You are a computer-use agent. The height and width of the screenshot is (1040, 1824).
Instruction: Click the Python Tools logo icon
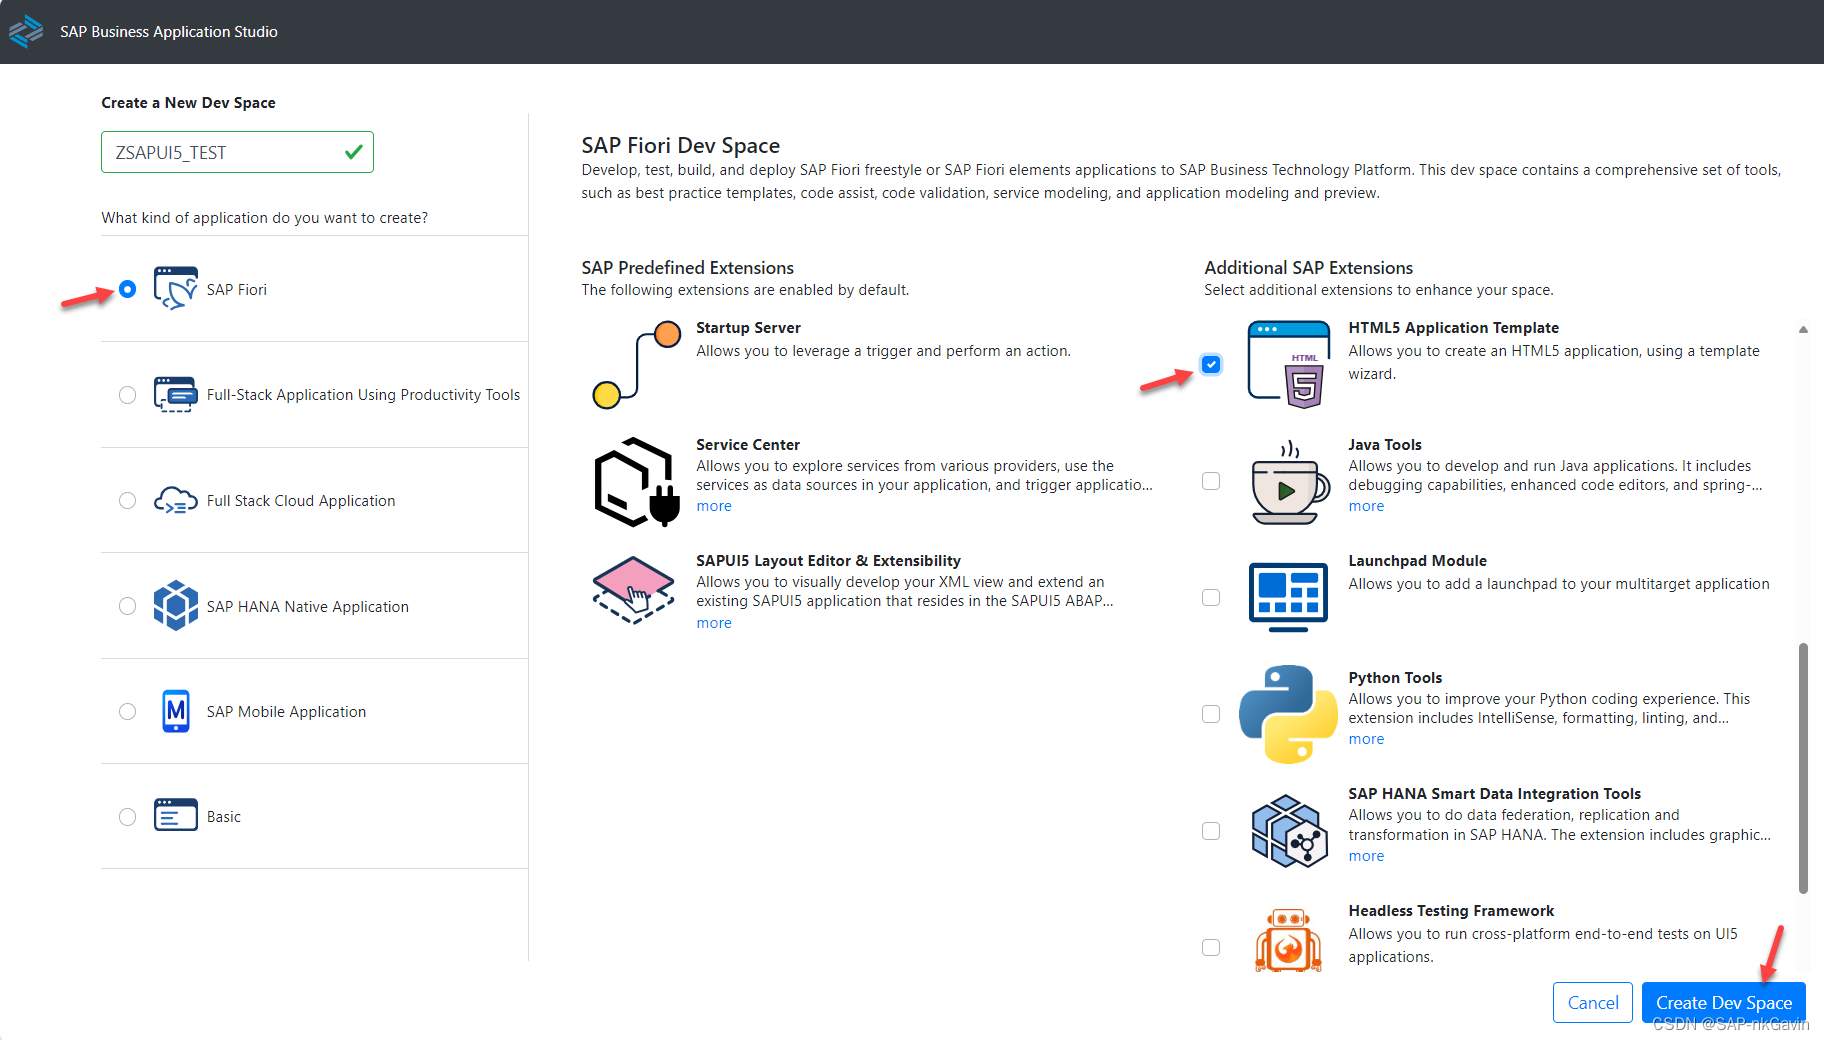pos(1288,714)
